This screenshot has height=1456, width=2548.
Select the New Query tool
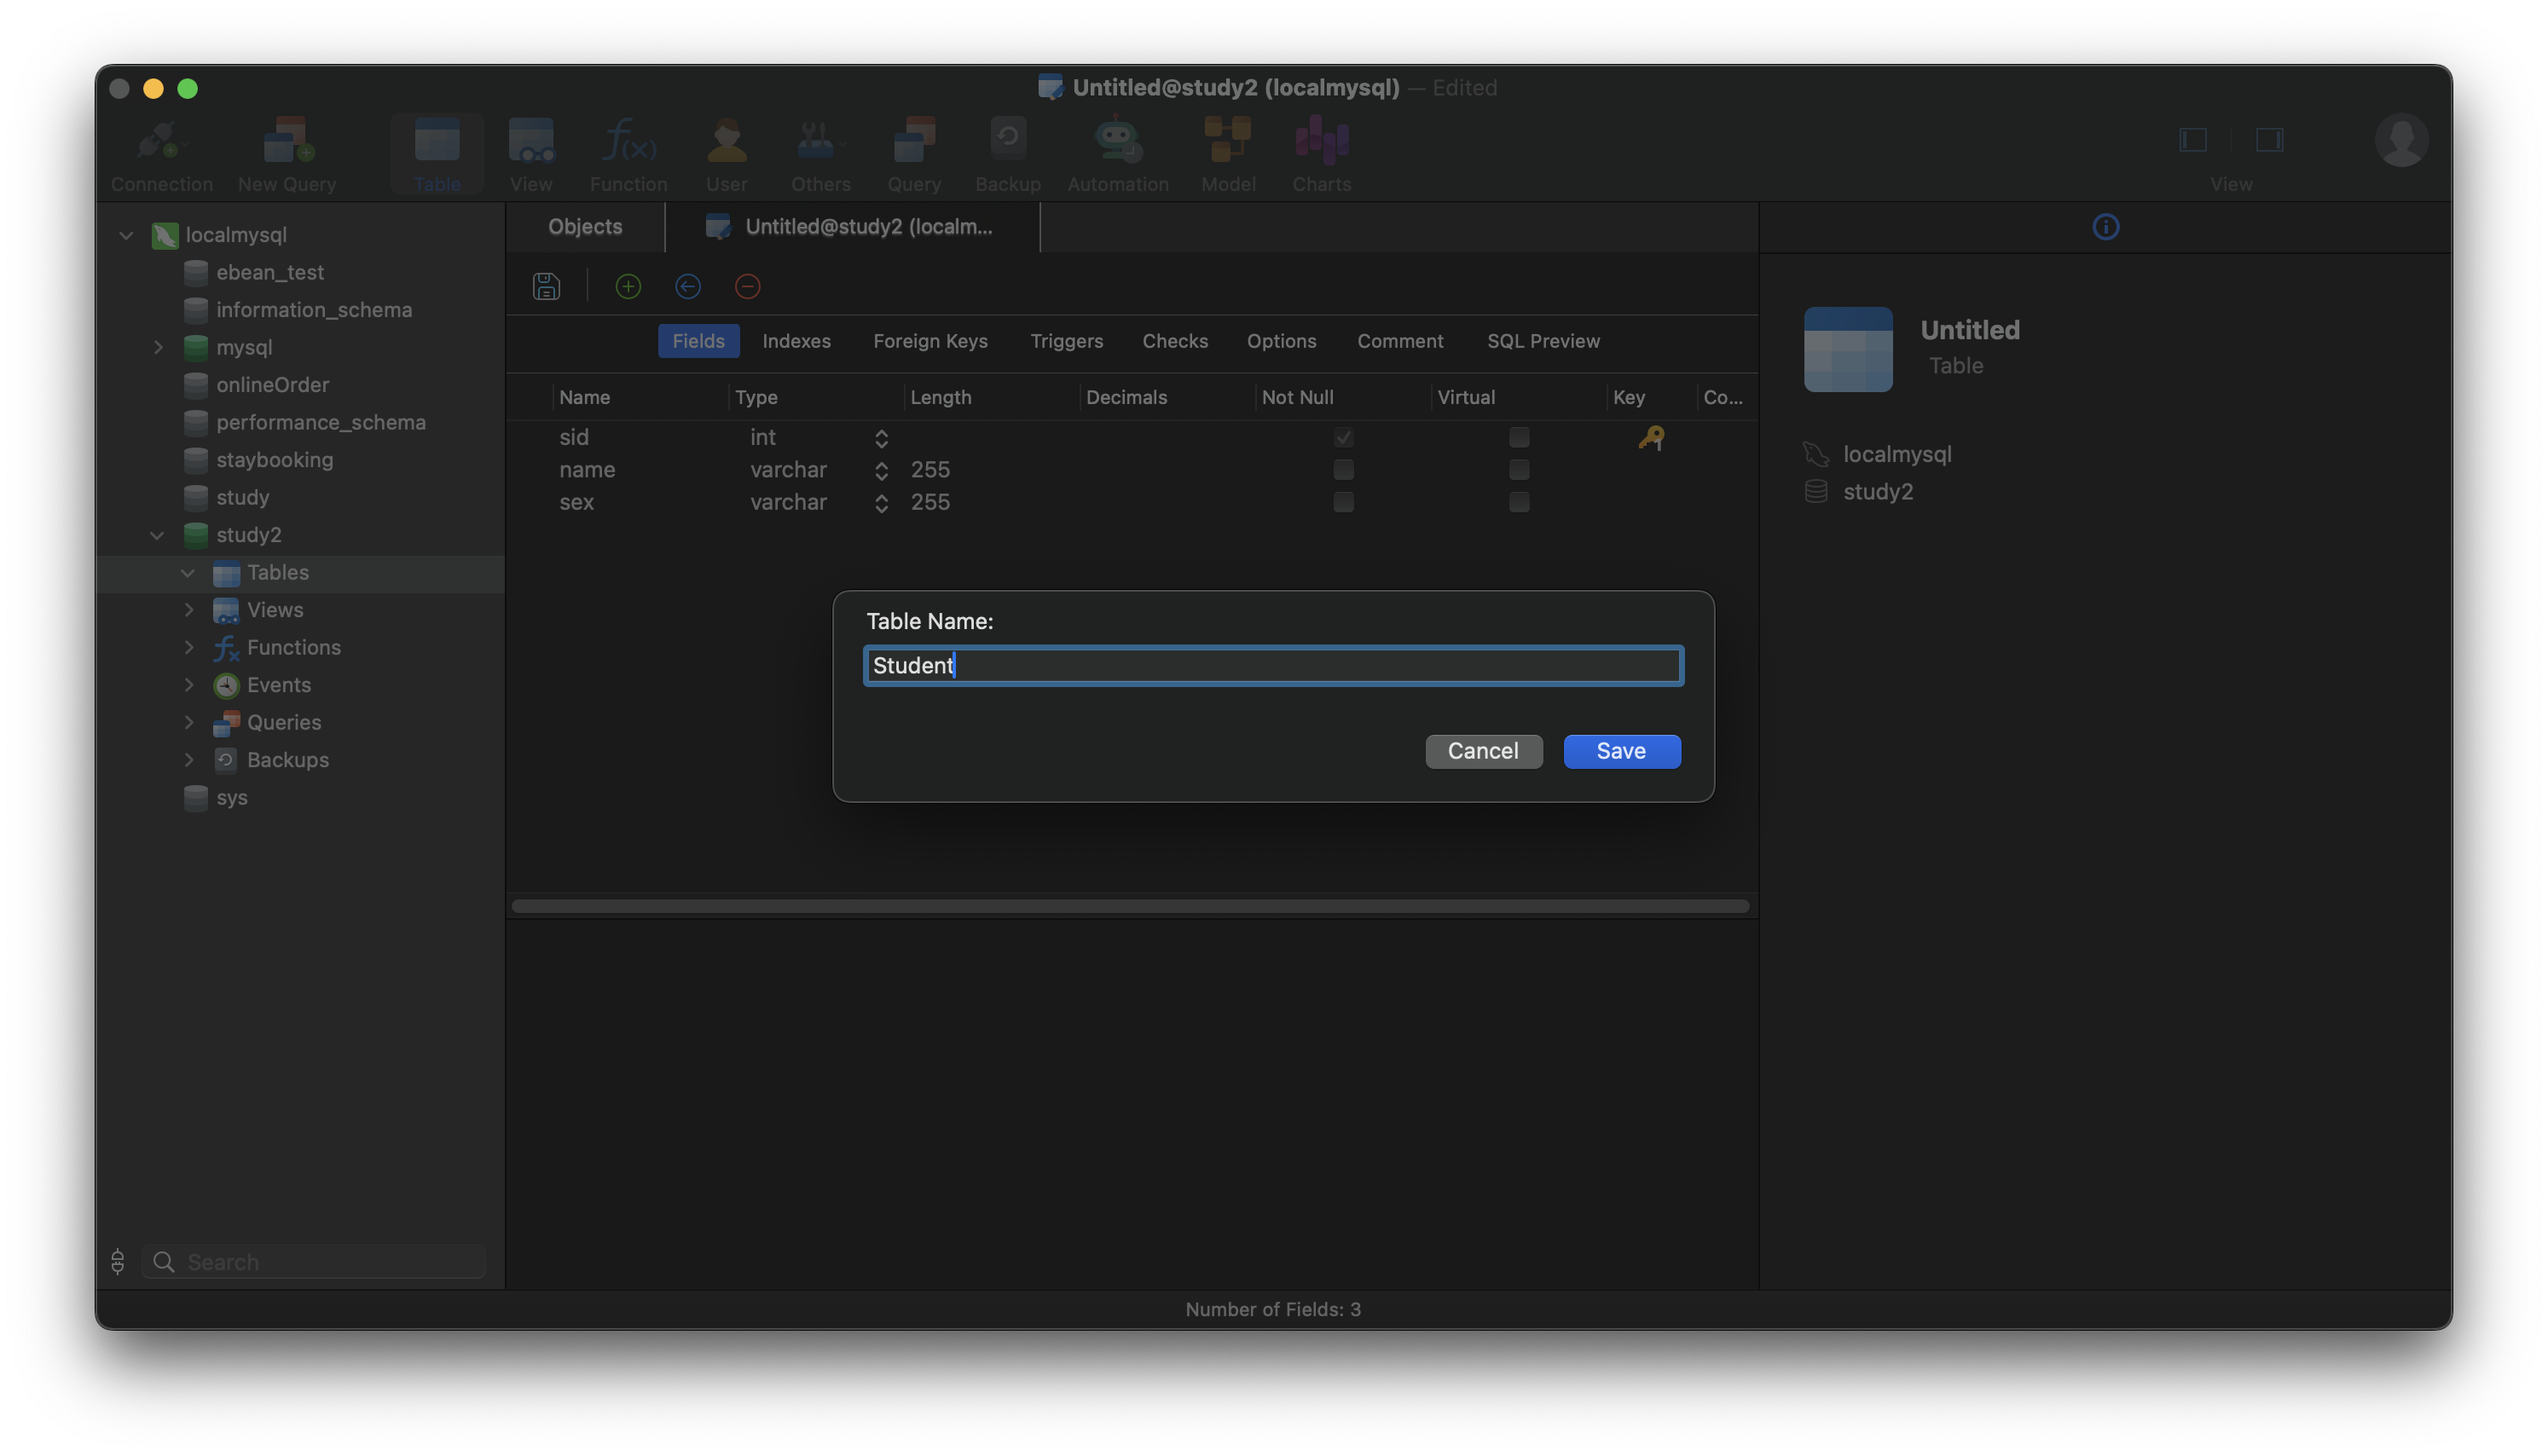pyautogui.click(x=286, y=152)
